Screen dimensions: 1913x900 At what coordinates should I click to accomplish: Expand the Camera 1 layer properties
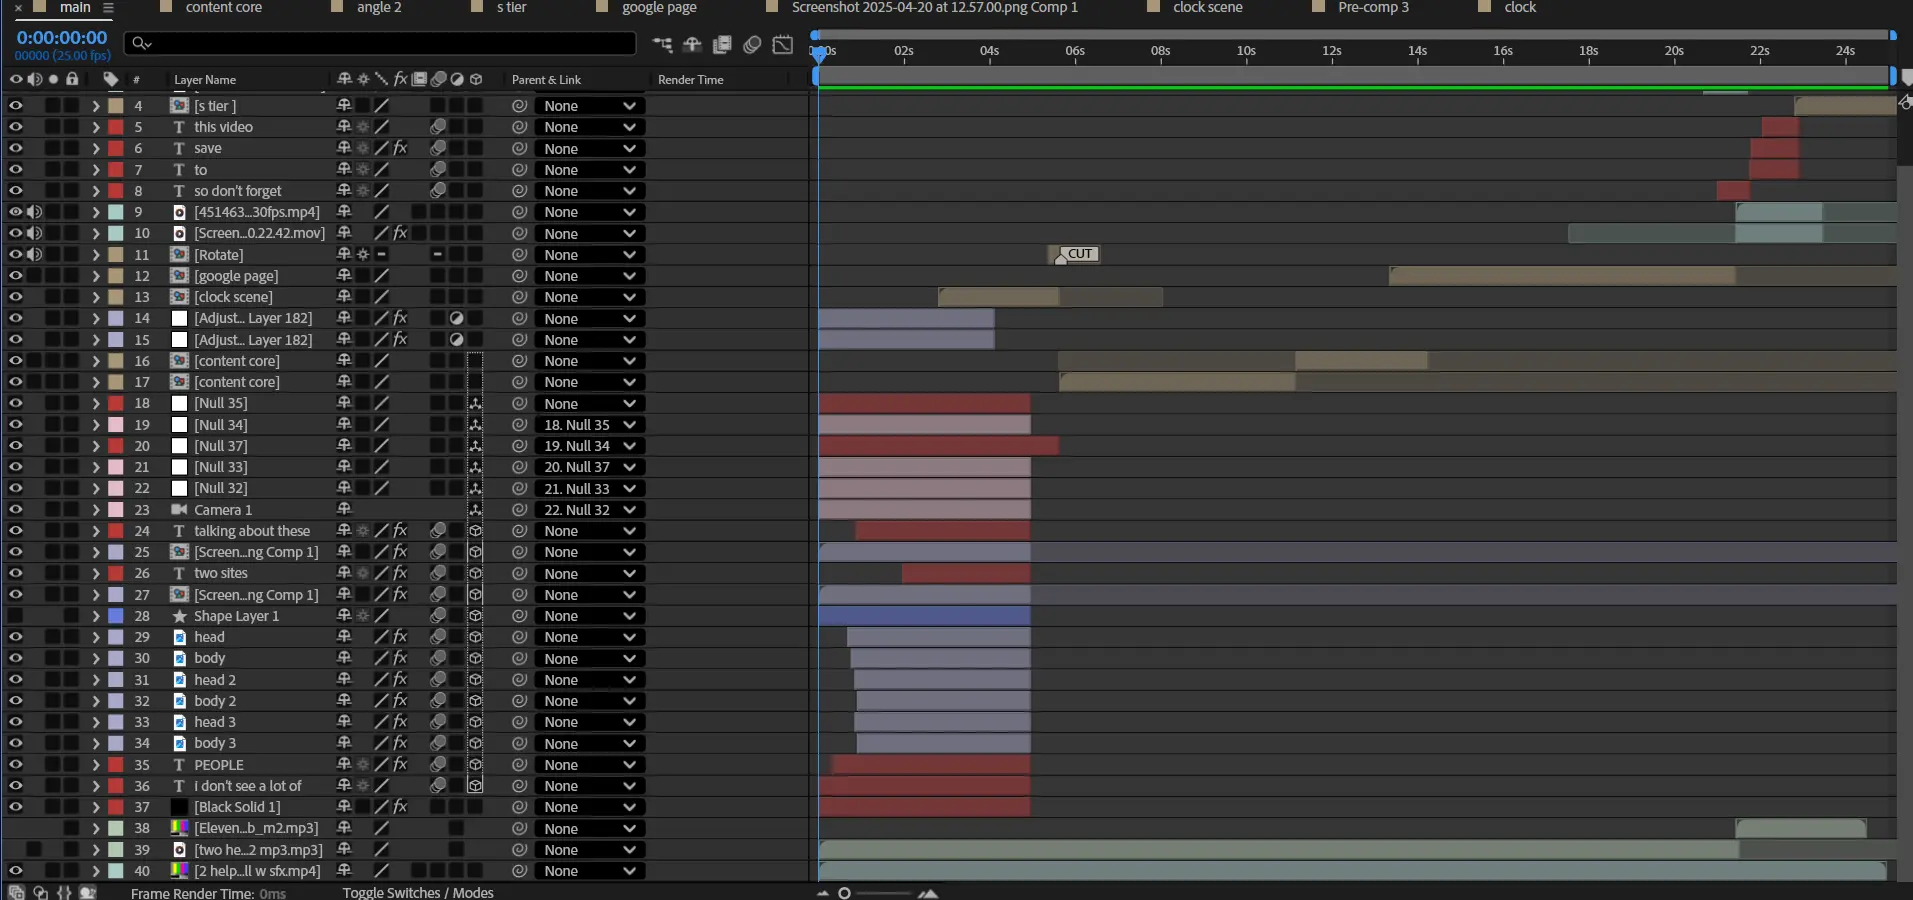[96, 510]
